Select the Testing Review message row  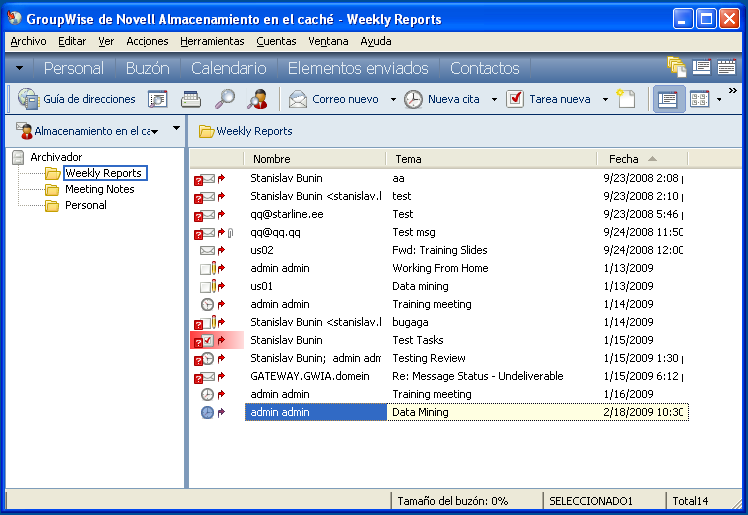(x=428, y=358)
